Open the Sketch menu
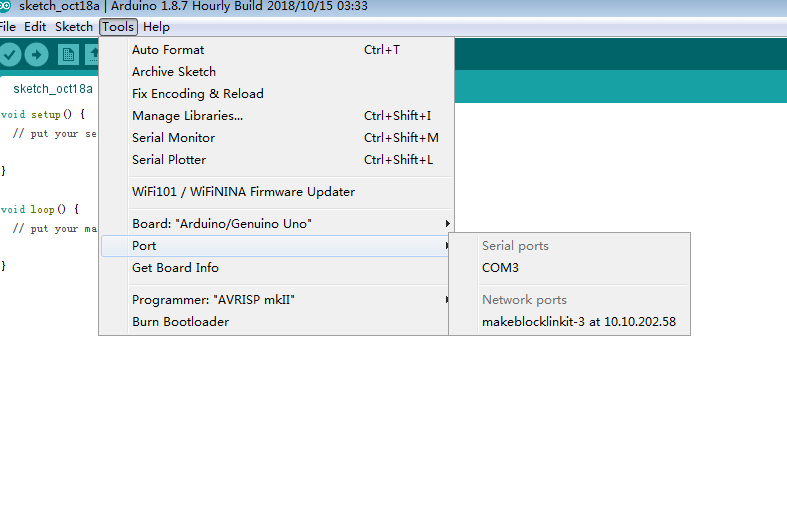Screen dimensions: 787x505 (x=74, y=27)
